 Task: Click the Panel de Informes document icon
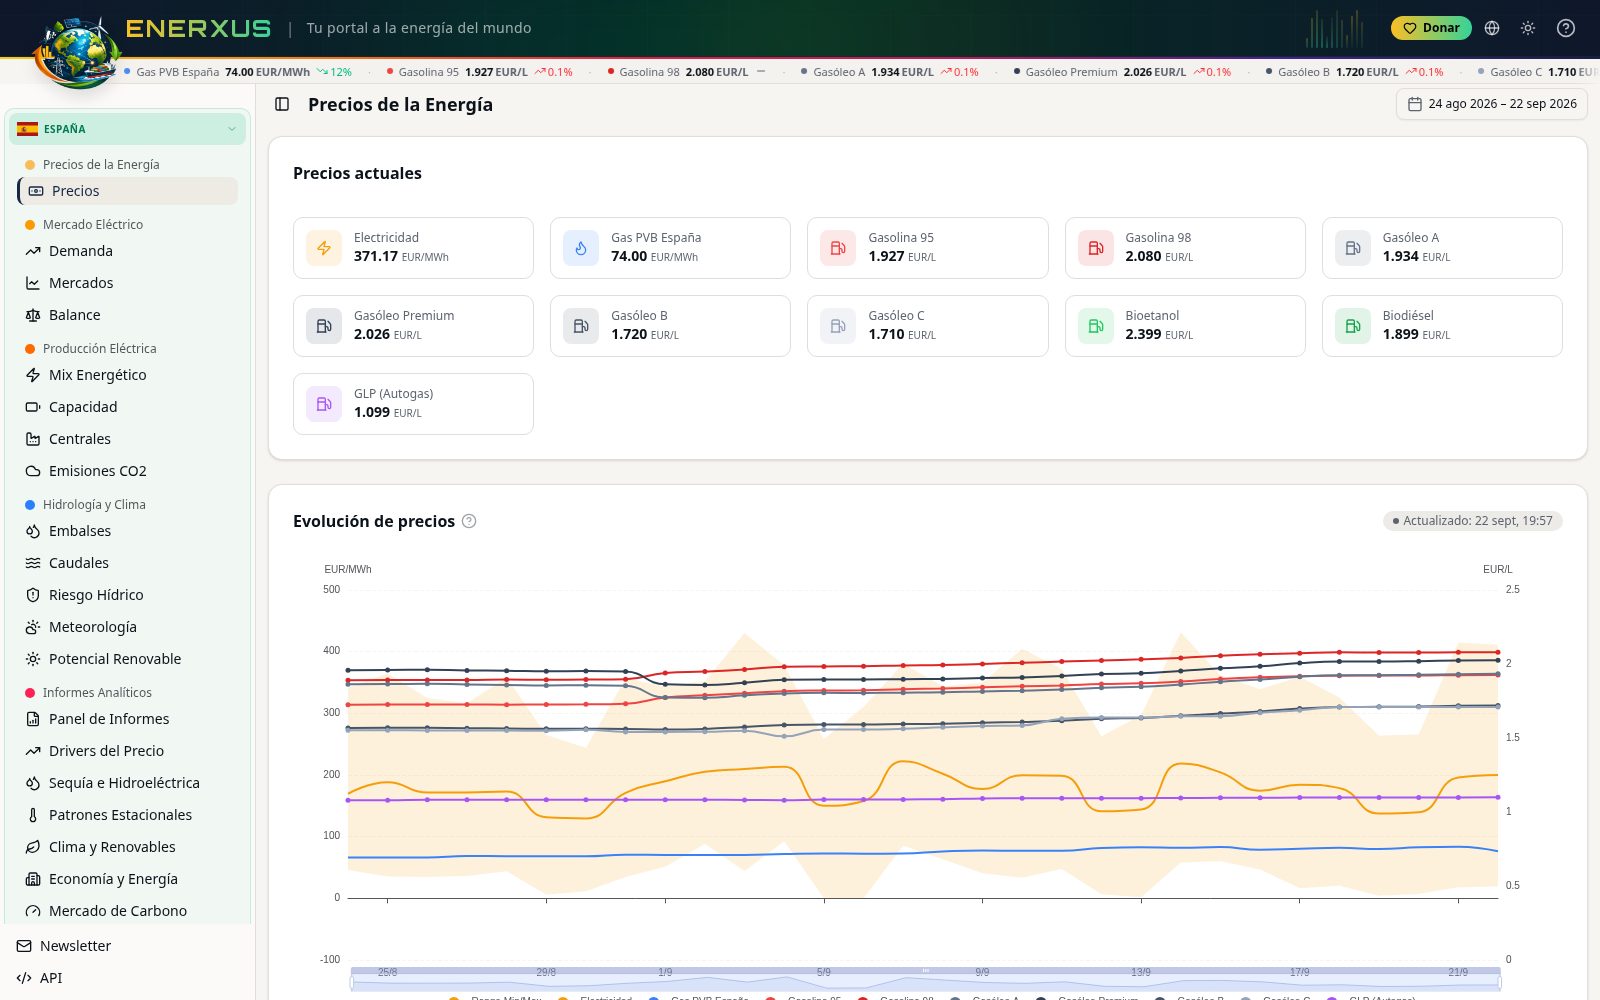coord(33,719)
